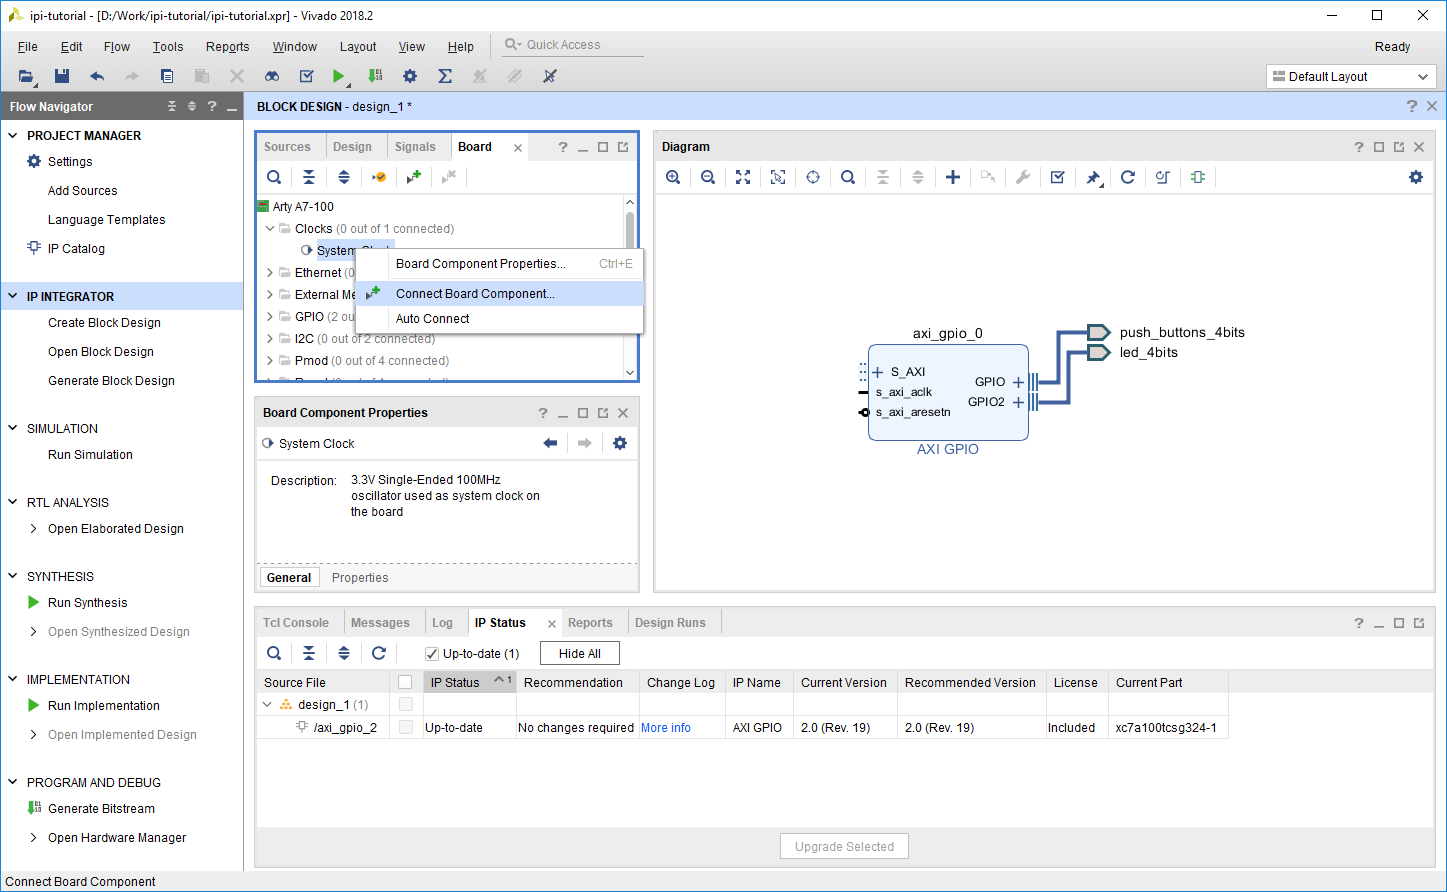This screenshot has width=1447, height=892.
Task: Toggle the Up-to-date (1) filter checkbox
Action: [432, 654]
